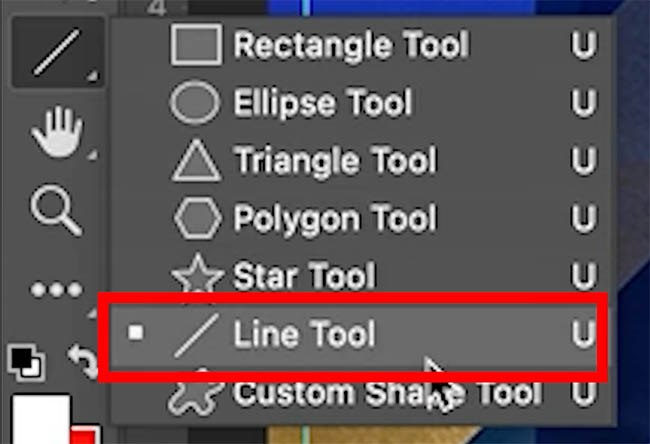650x444 pixels.
Task: Open Edit Toolbar three-dots menu
Action: (56, 289)
